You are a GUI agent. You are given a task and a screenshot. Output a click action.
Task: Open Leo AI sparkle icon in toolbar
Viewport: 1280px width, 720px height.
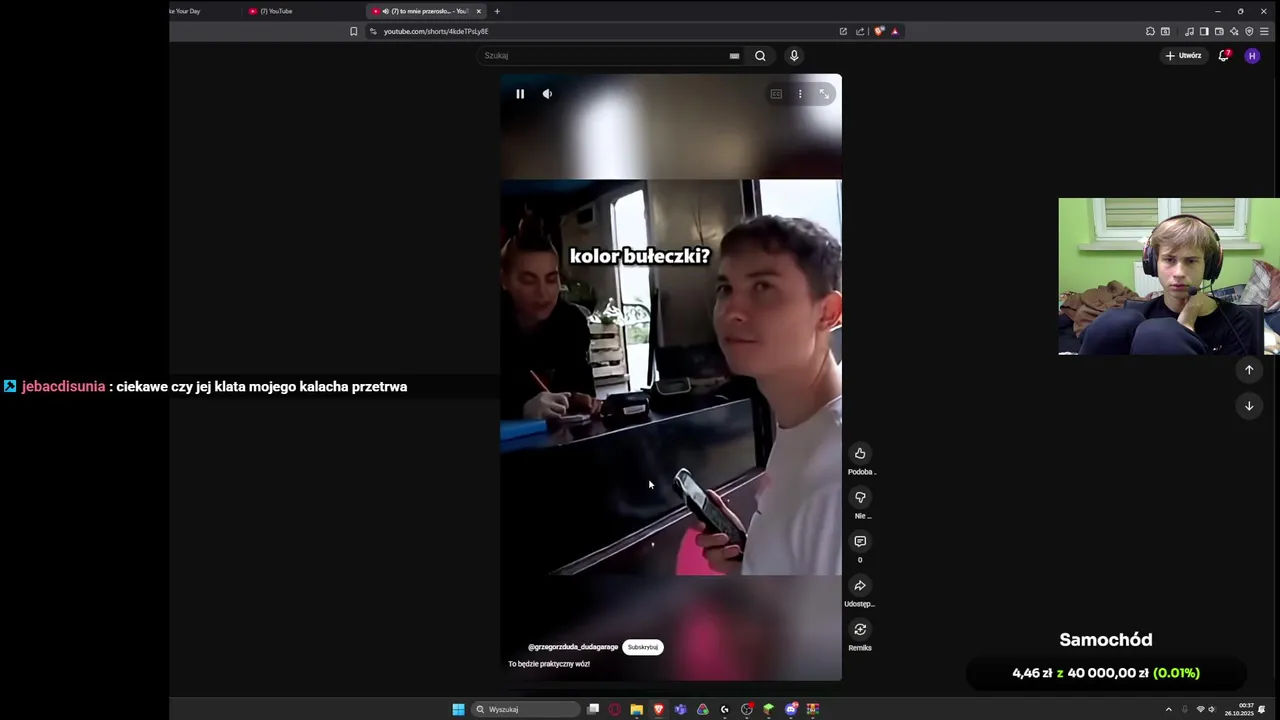point(1234,31)
